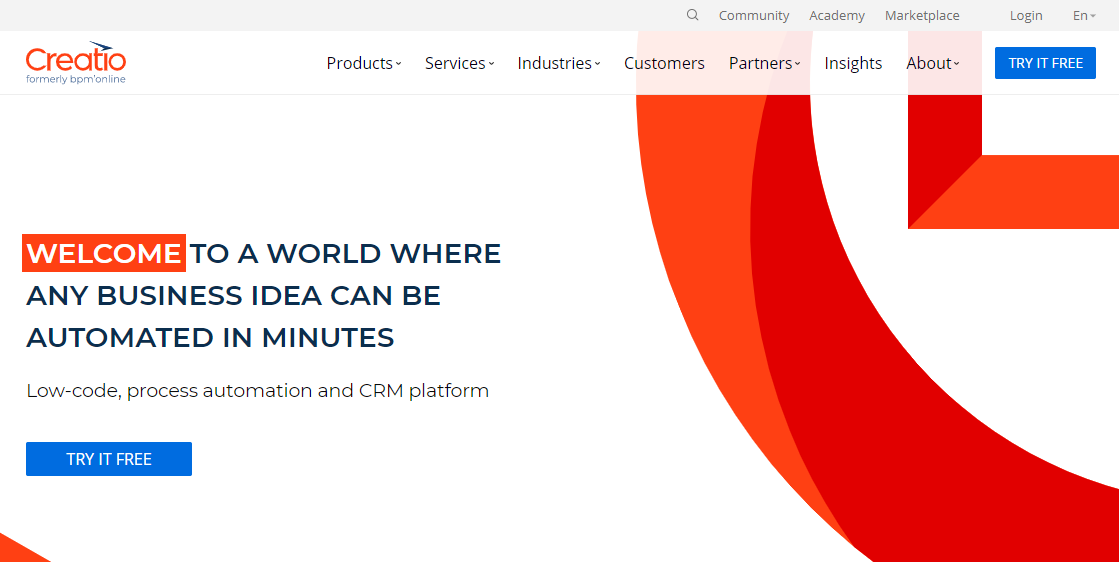
Task: Click 'AUTOMATED IN MINUTES' heading line
Action: click(x=211, y=337)
